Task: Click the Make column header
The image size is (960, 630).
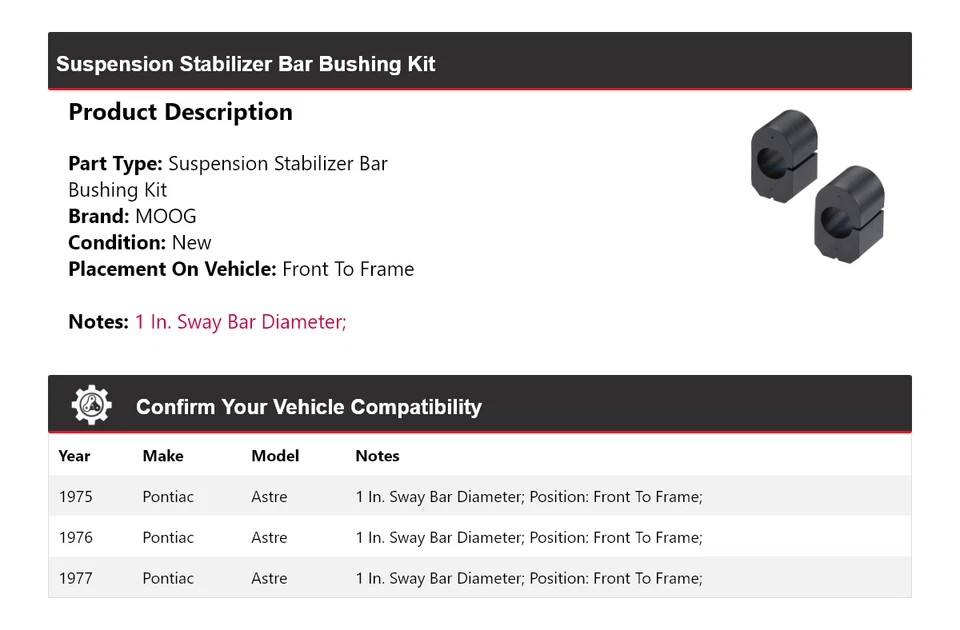Action: pyautogui.click(x=163, y=456)
